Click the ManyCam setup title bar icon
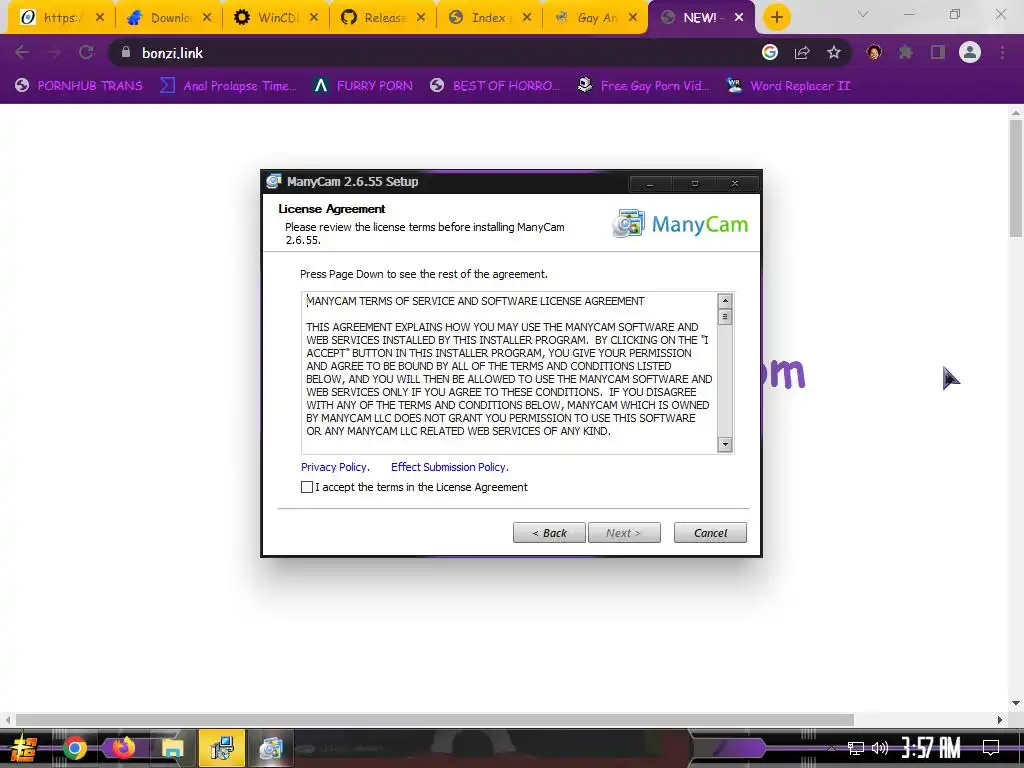This screenshot has width=1024, height=768. click(x=274, y=182)
